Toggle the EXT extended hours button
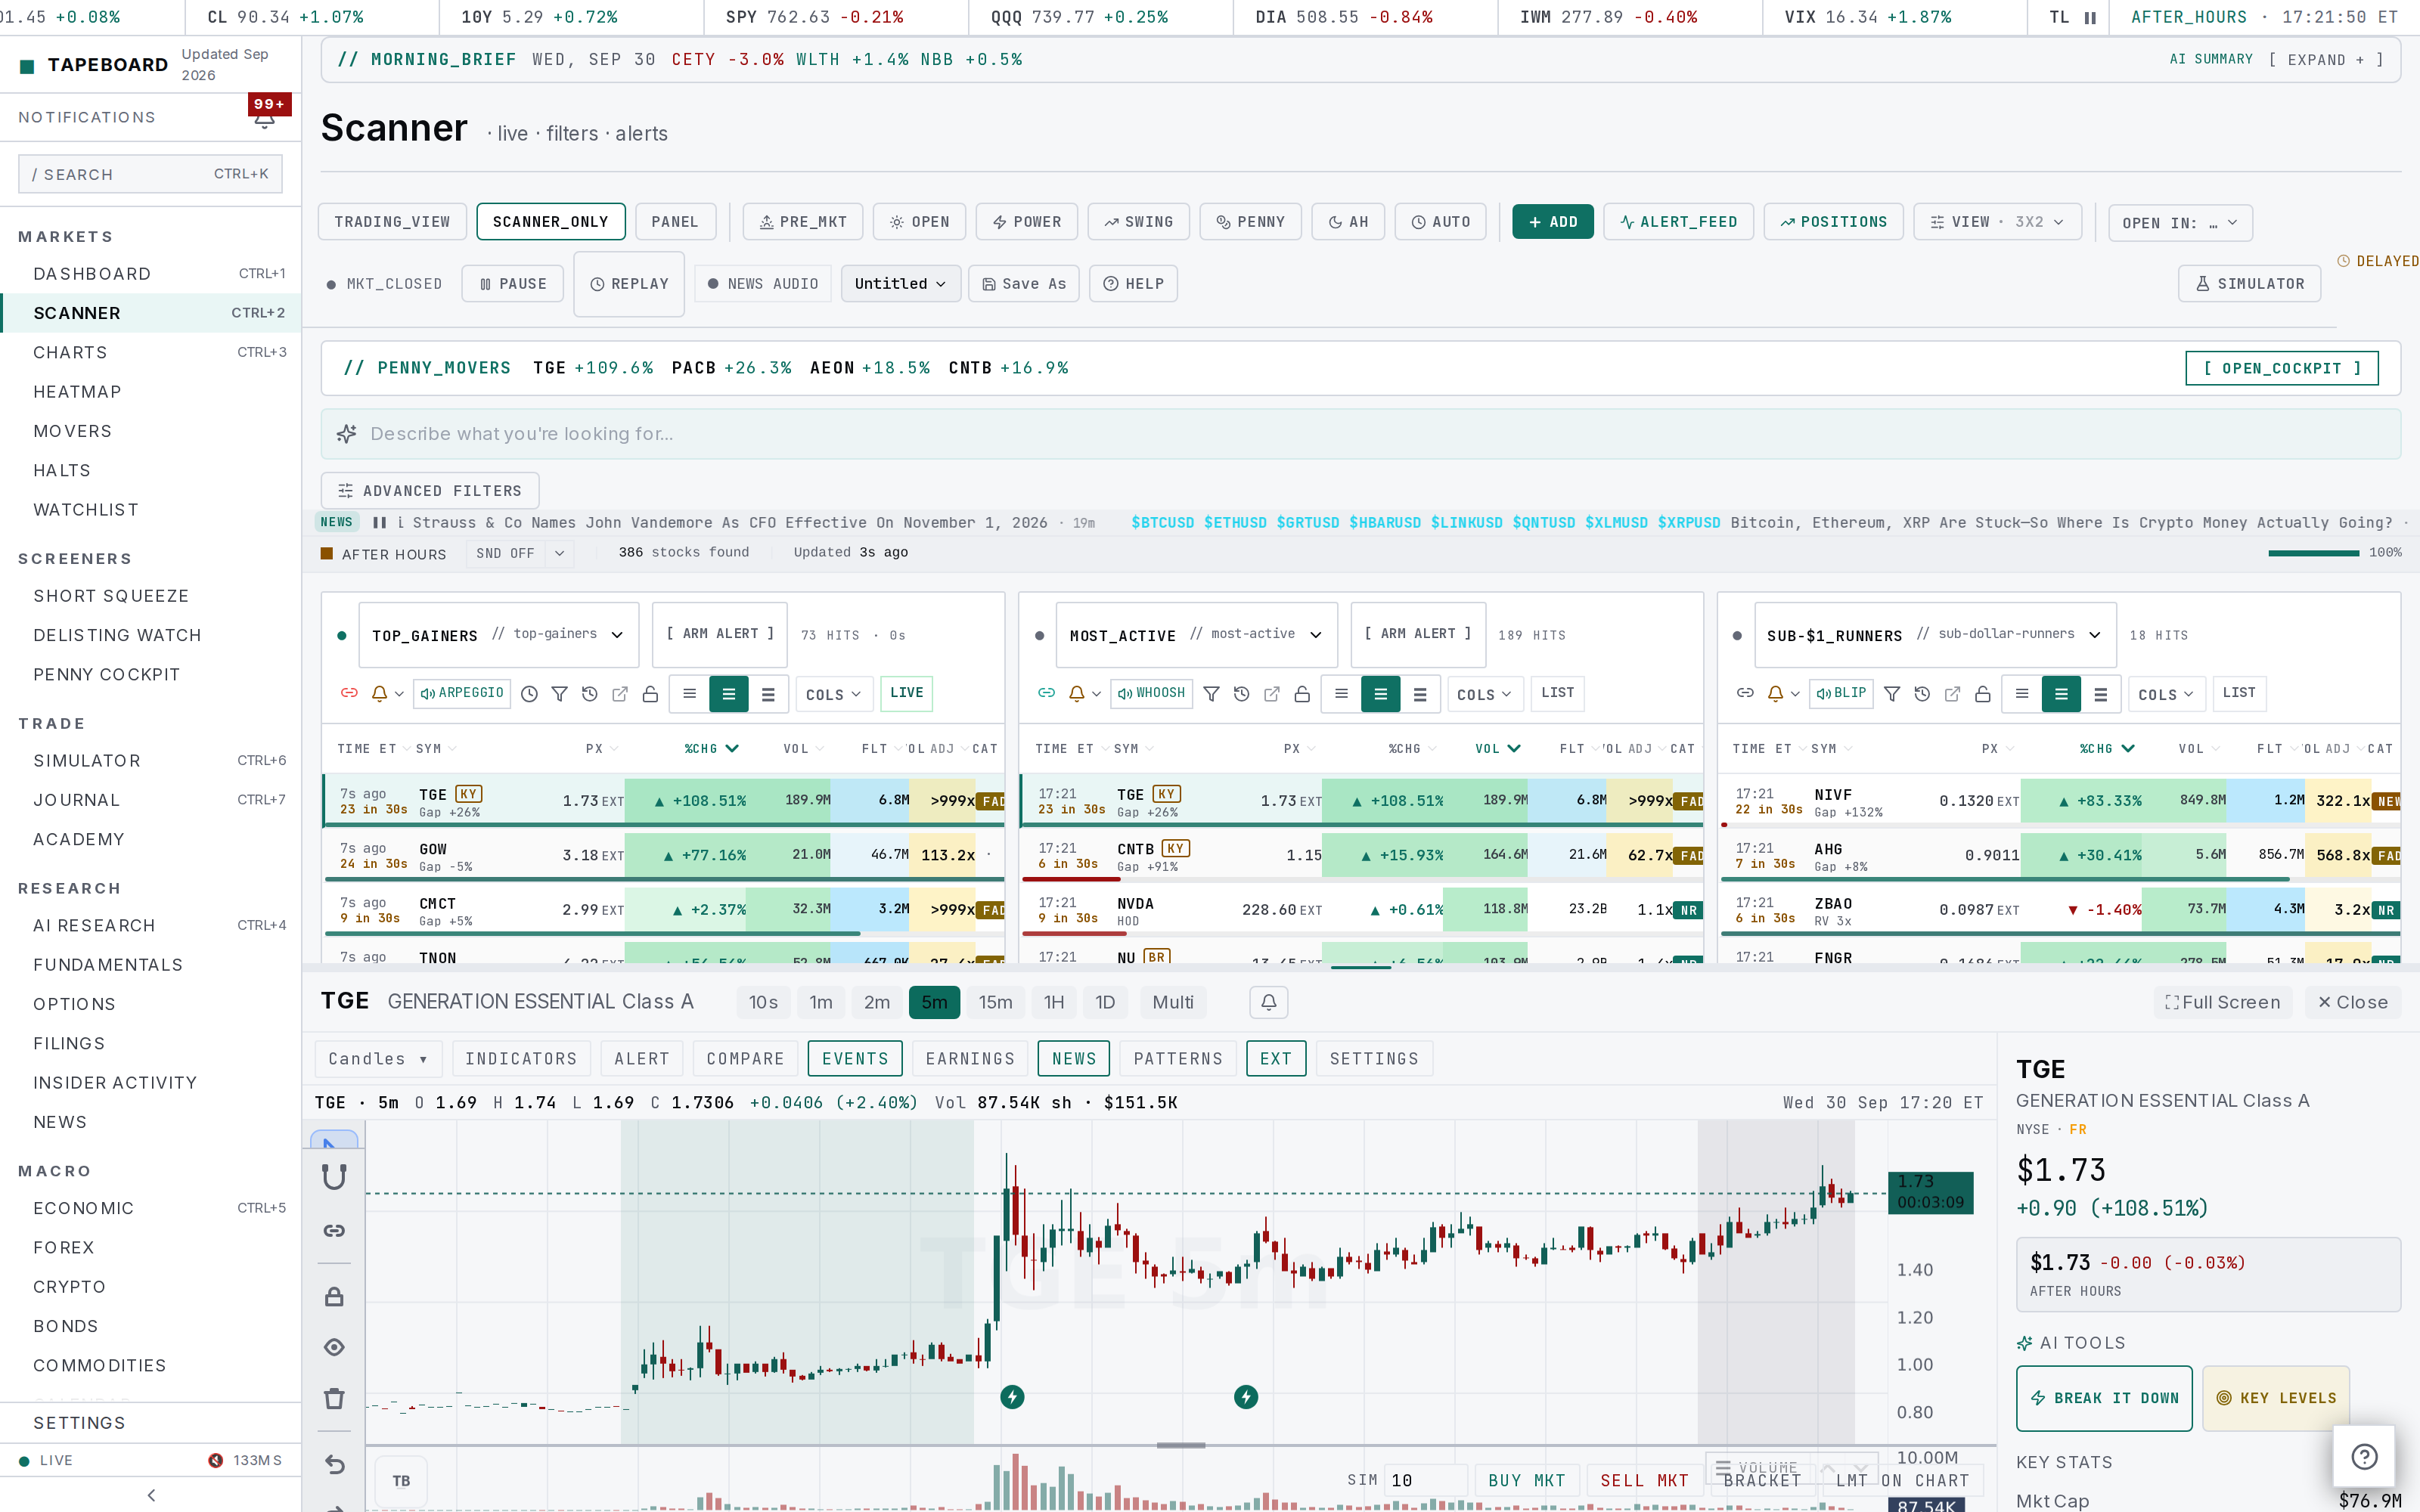The width and height of the screenshot is (2420, 1512). pyautogui.click(x=1276, y=1059)
